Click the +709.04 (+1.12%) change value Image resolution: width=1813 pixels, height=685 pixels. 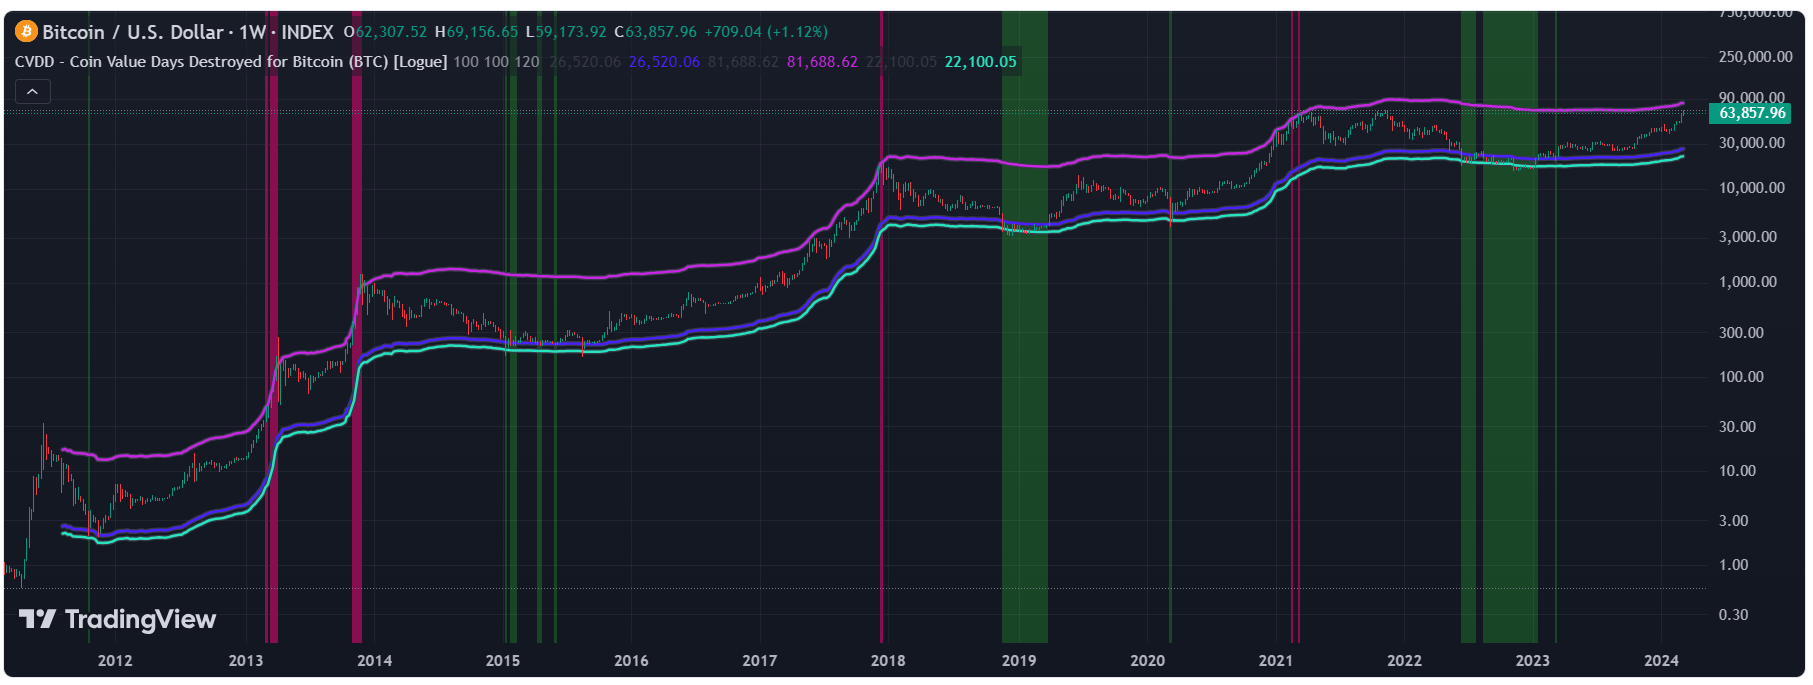pos(766,32)
